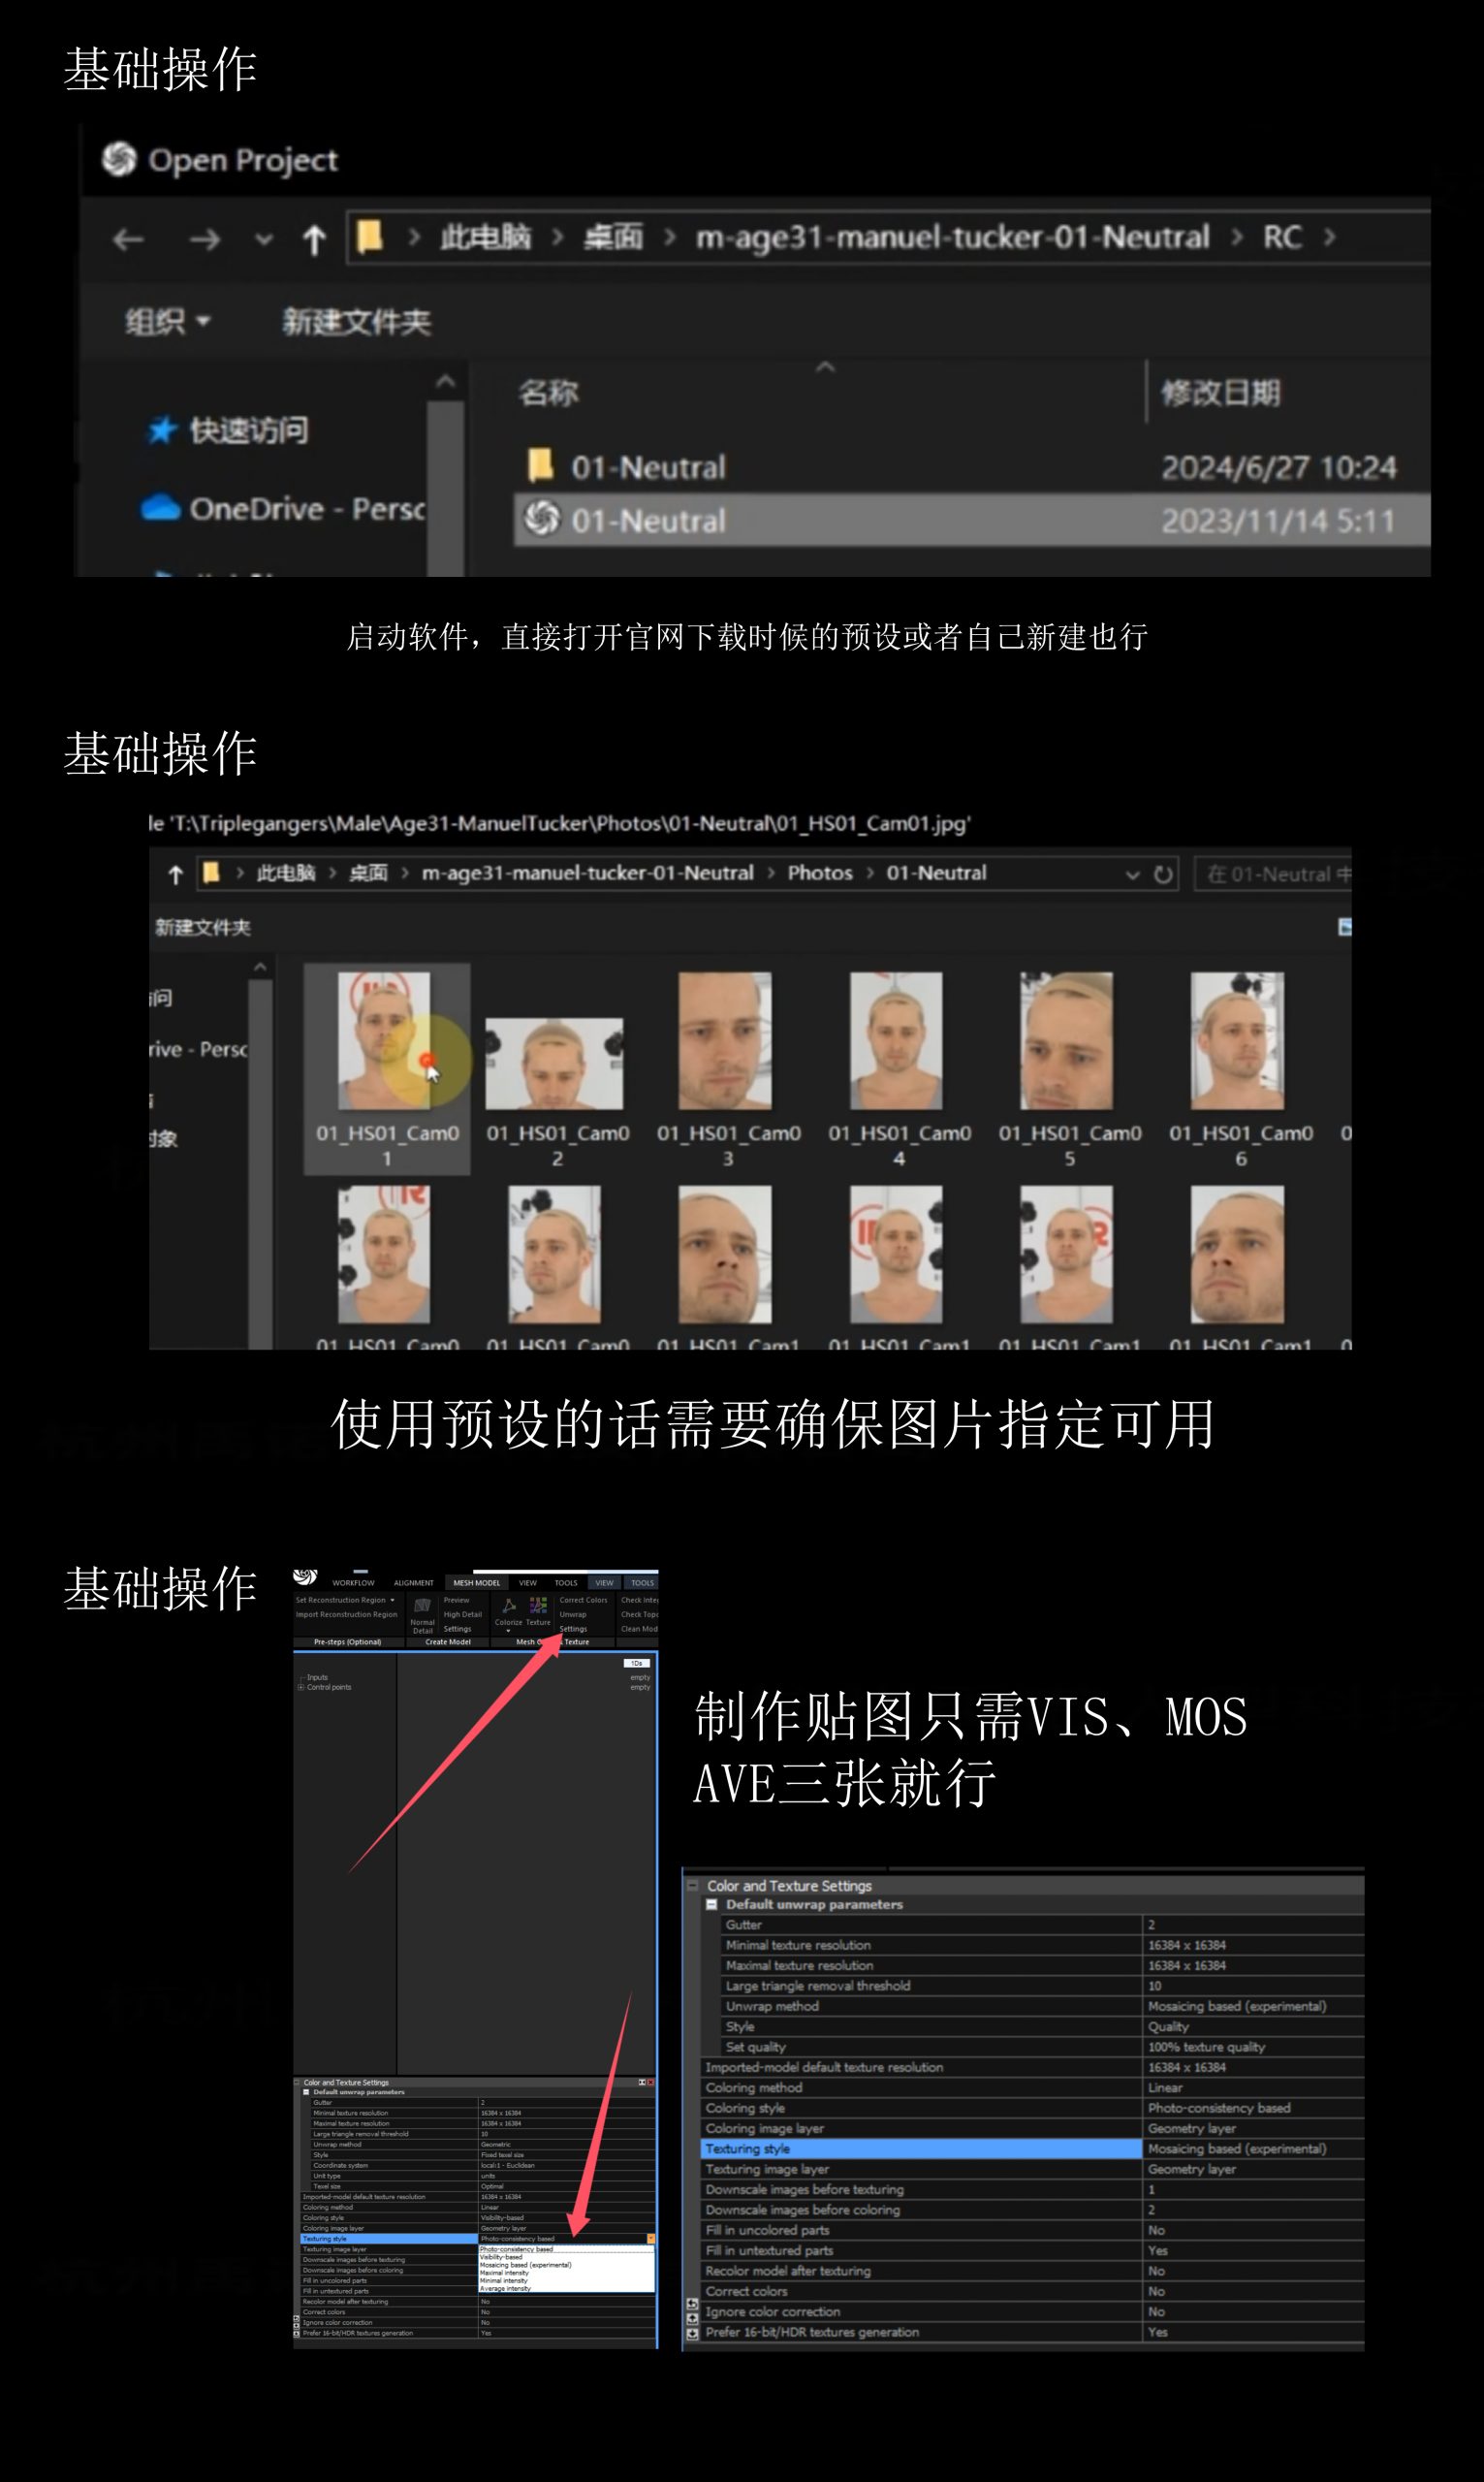
Task: Click folder icon in Open Project address bar
Action: click(x=370, y=236)
